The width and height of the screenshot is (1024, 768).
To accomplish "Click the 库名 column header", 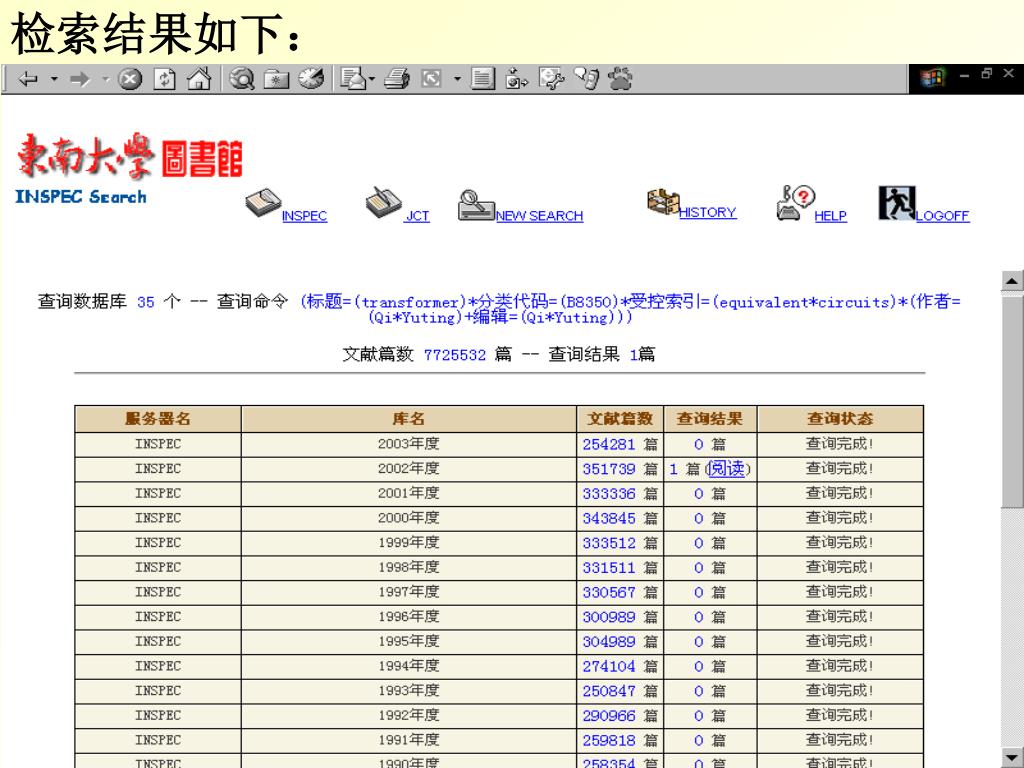I will click(x=409, y=419).
